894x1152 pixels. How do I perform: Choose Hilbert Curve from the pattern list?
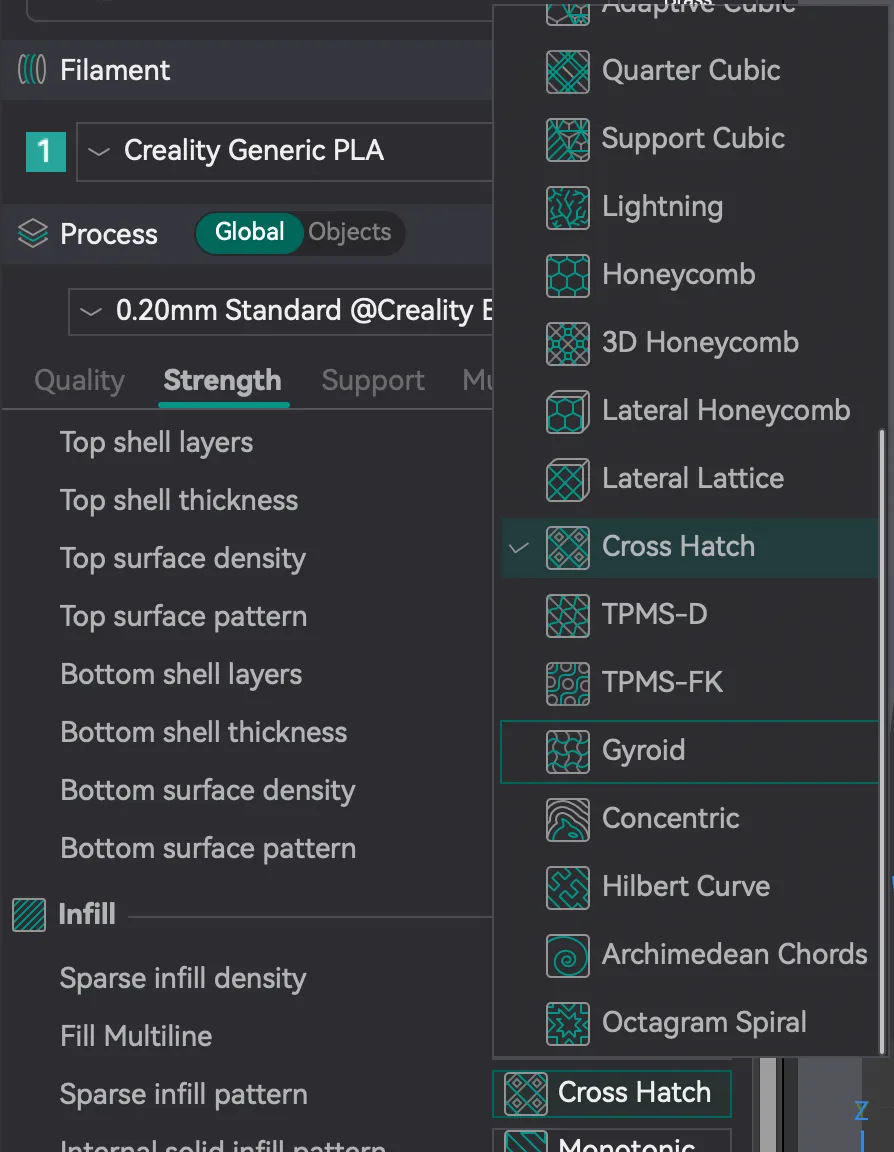690,888
